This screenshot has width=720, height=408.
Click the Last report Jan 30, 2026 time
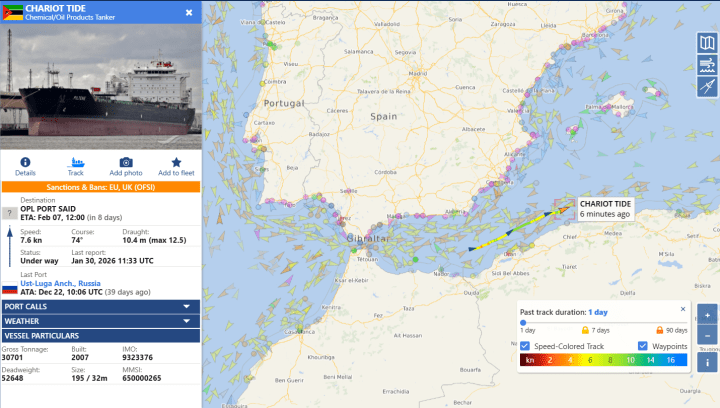112,261
